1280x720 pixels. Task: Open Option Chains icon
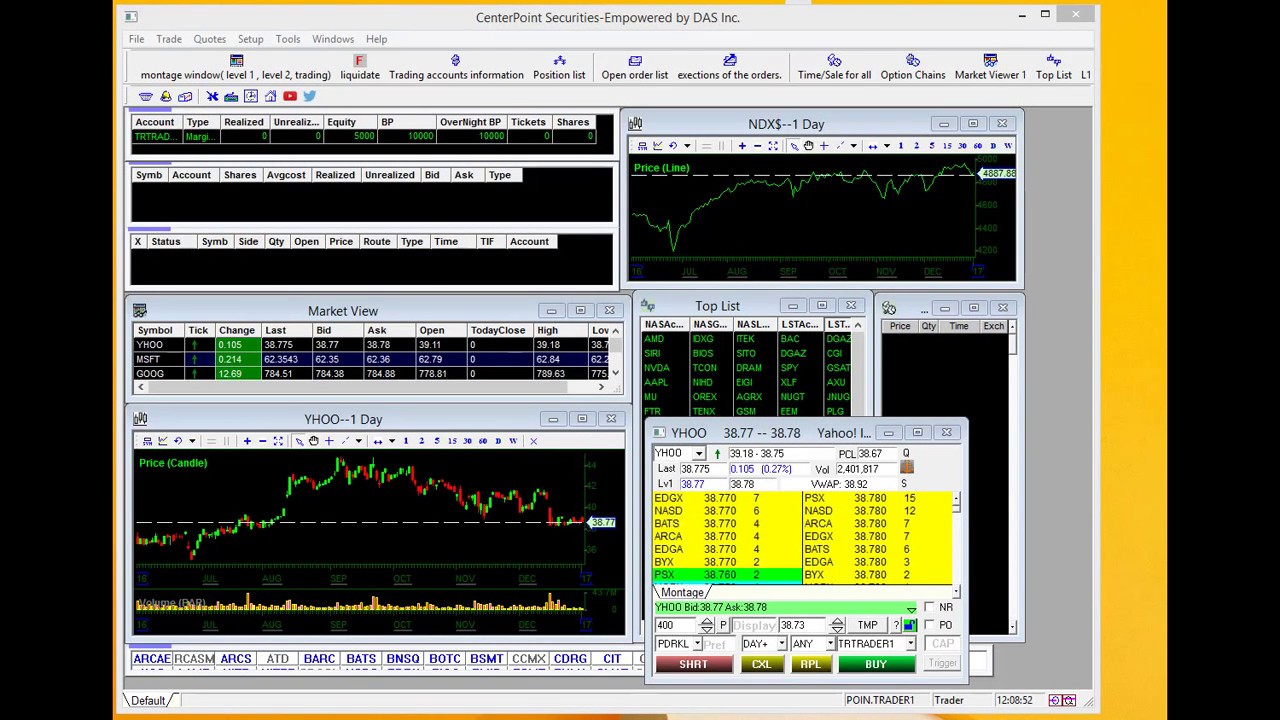tap(913, 61)
